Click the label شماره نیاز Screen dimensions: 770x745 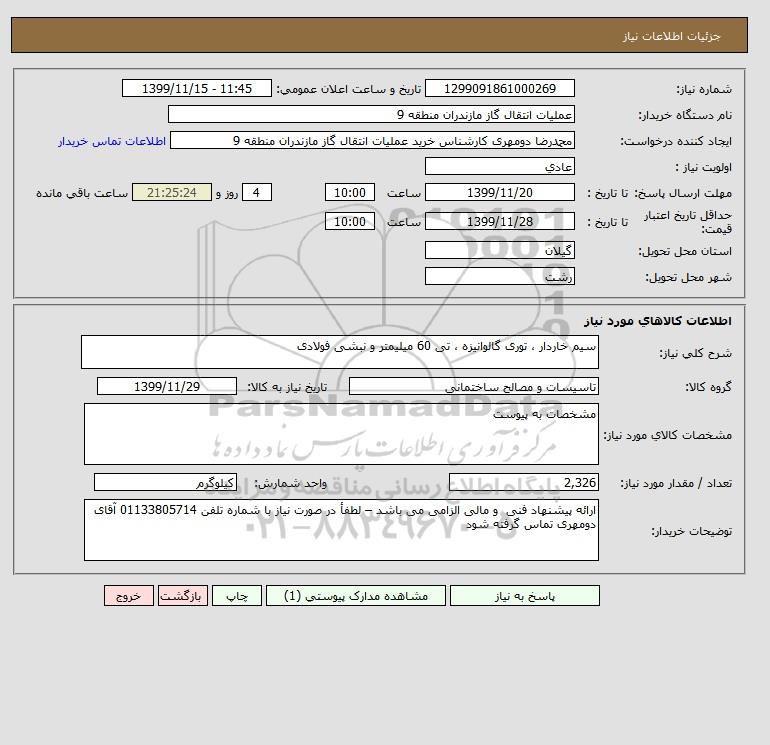coord(704,89)
